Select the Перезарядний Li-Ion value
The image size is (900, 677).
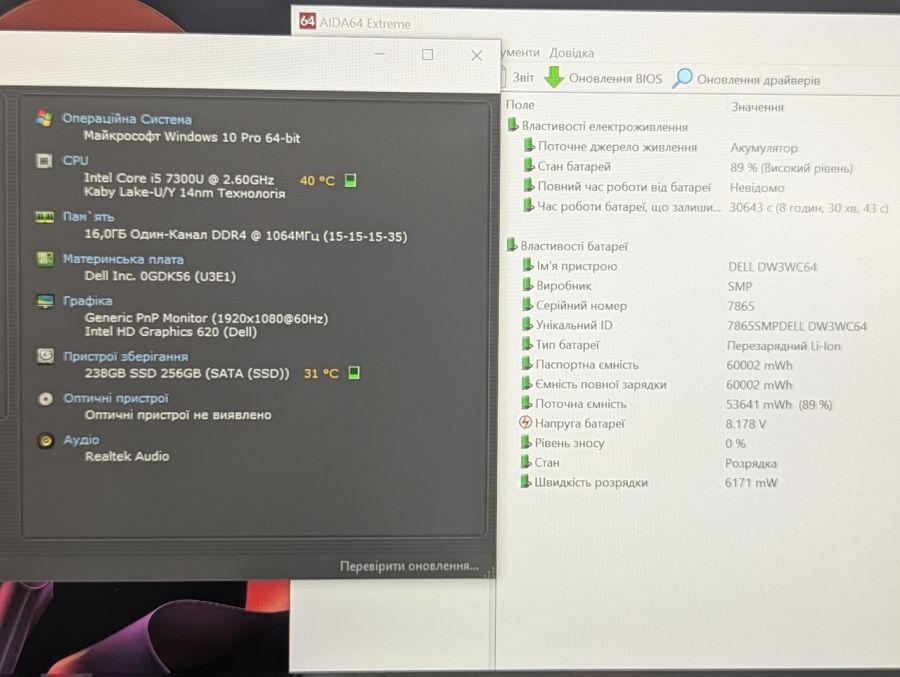coord(783,346)
